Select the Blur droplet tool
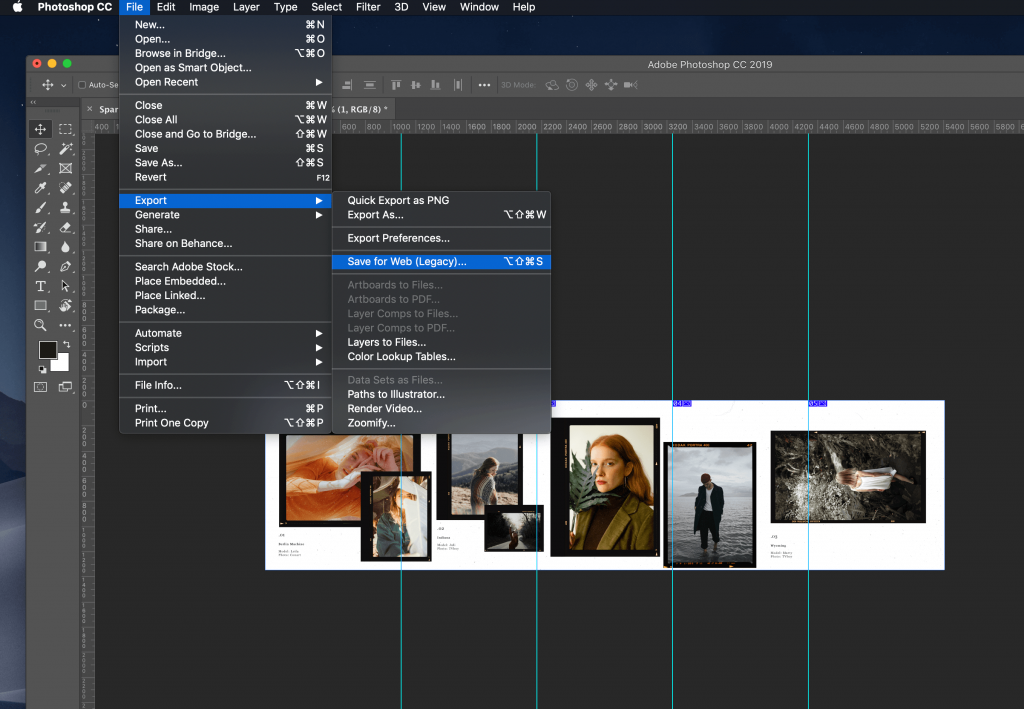The height and width of the screenshot is (709, 1024). pyautogui.click(x=65, y=247)
